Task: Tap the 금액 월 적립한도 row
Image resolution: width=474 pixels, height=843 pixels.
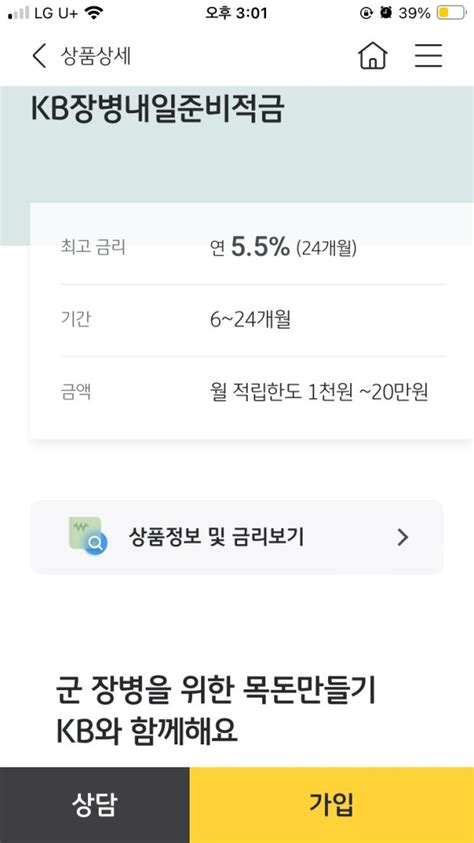Action: click(x=253, y=392)
